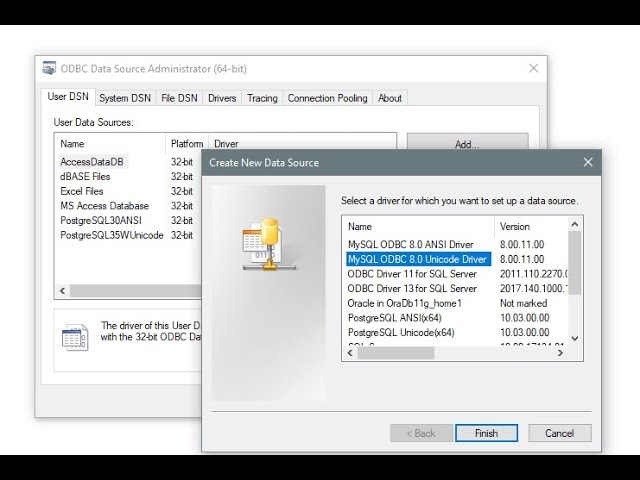Click the Finish button

487,433
